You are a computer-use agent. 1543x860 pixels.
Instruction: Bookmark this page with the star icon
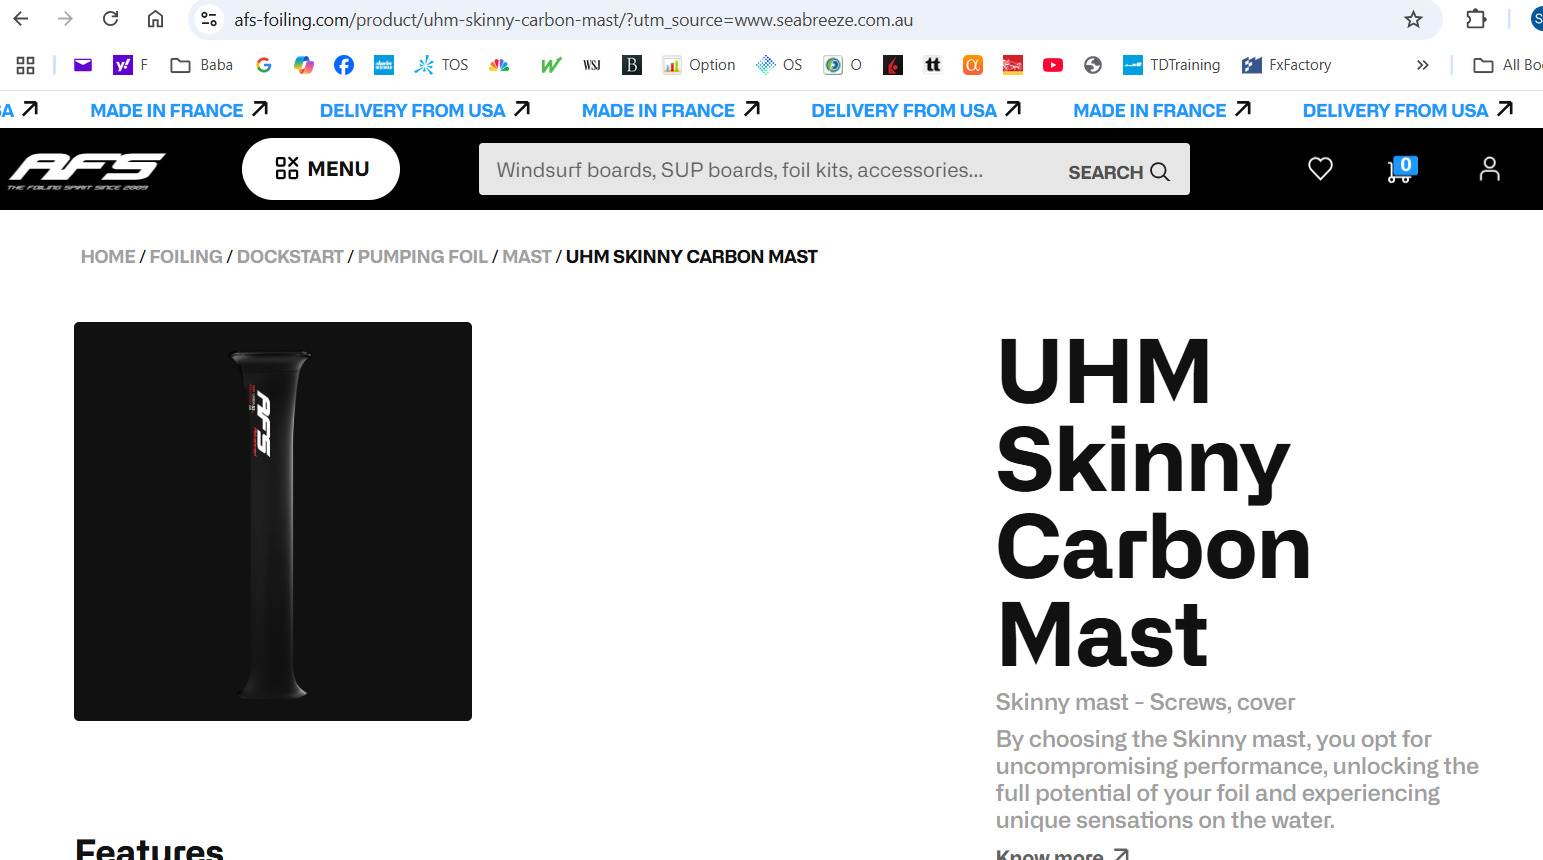[1413, 19]
